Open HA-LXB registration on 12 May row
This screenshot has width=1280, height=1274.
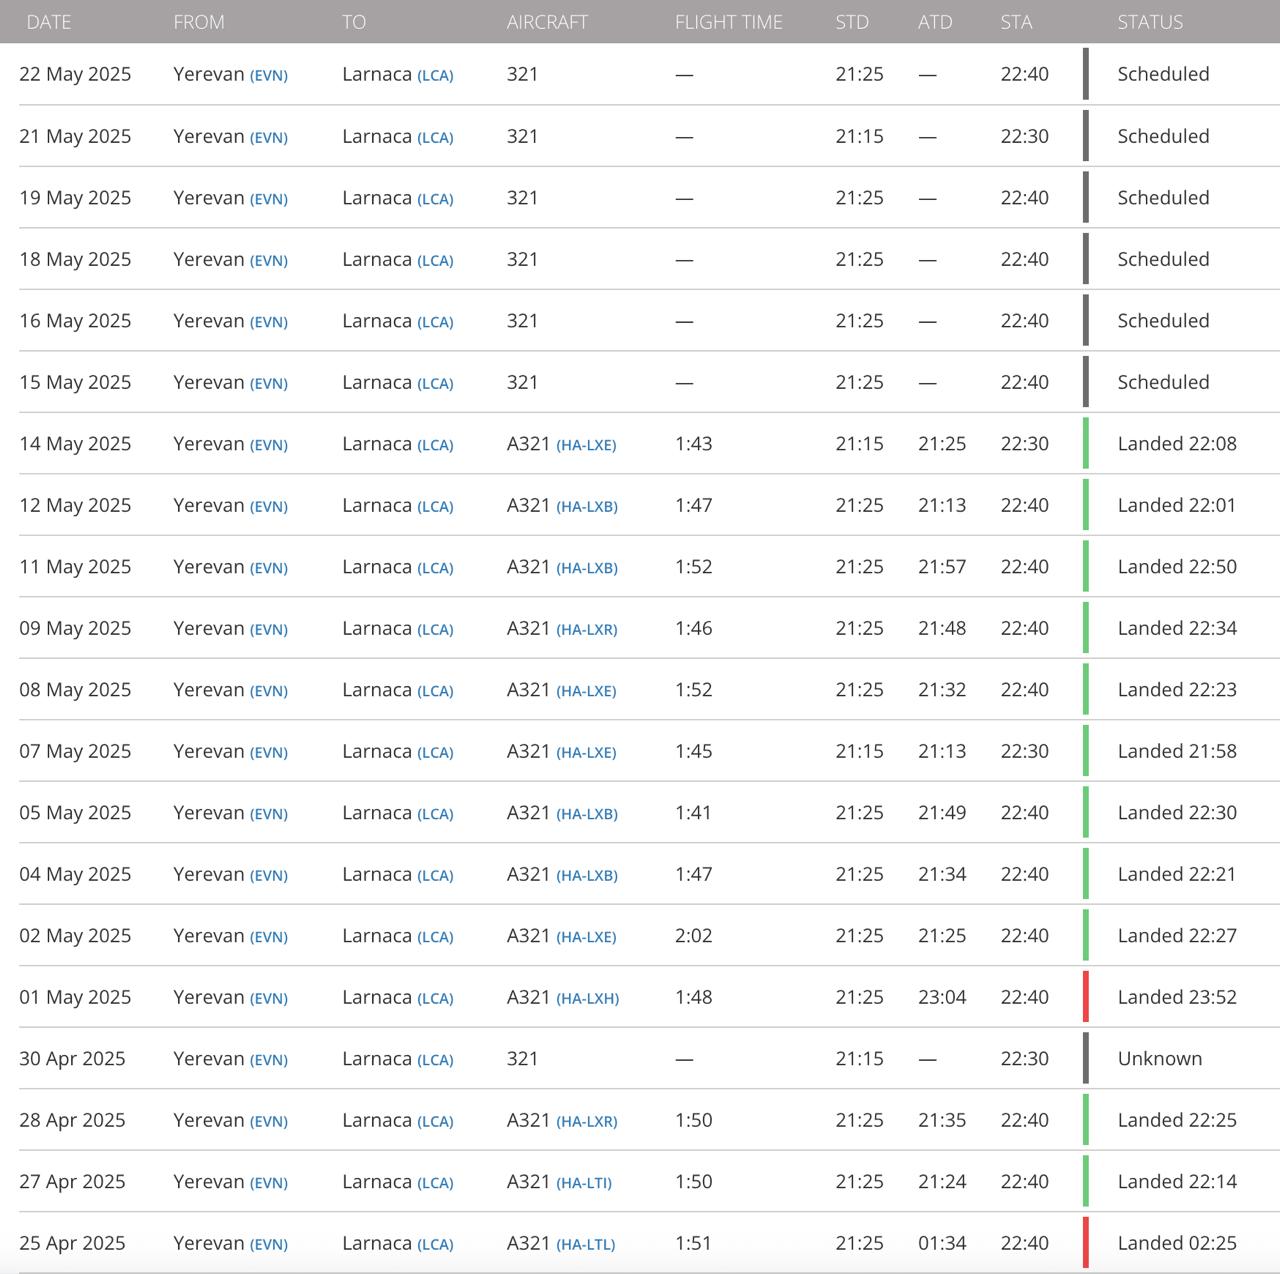587,506
